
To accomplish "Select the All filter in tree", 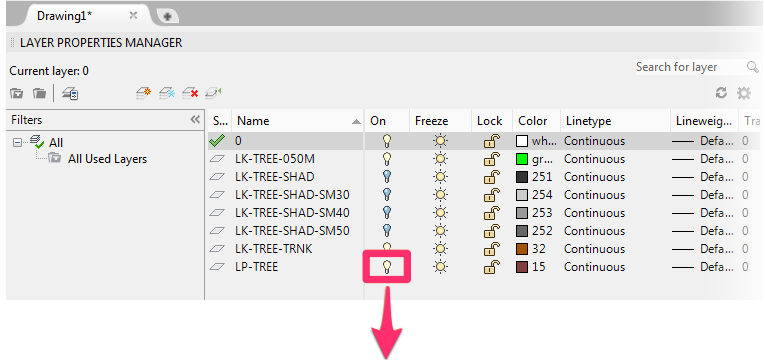I will [x=56, y=143].
